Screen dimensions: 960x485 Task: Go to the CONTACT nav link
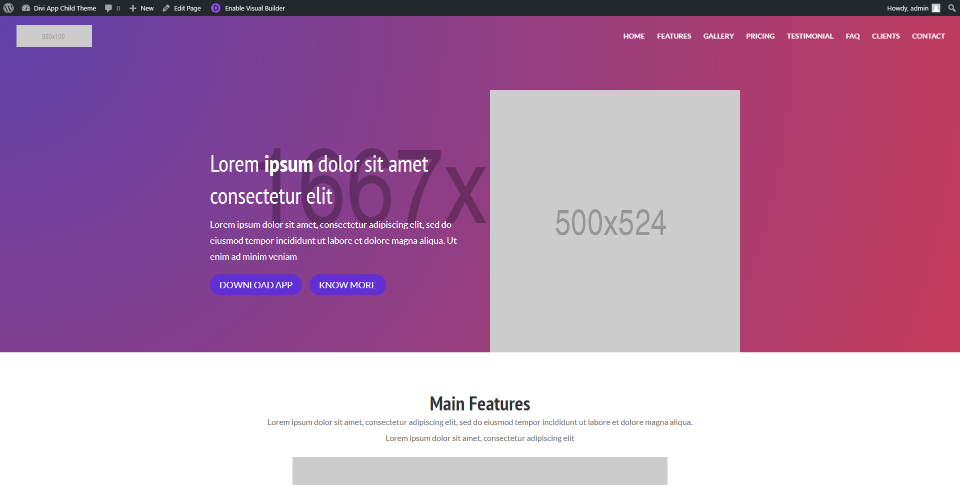click(x=928, y=36)
